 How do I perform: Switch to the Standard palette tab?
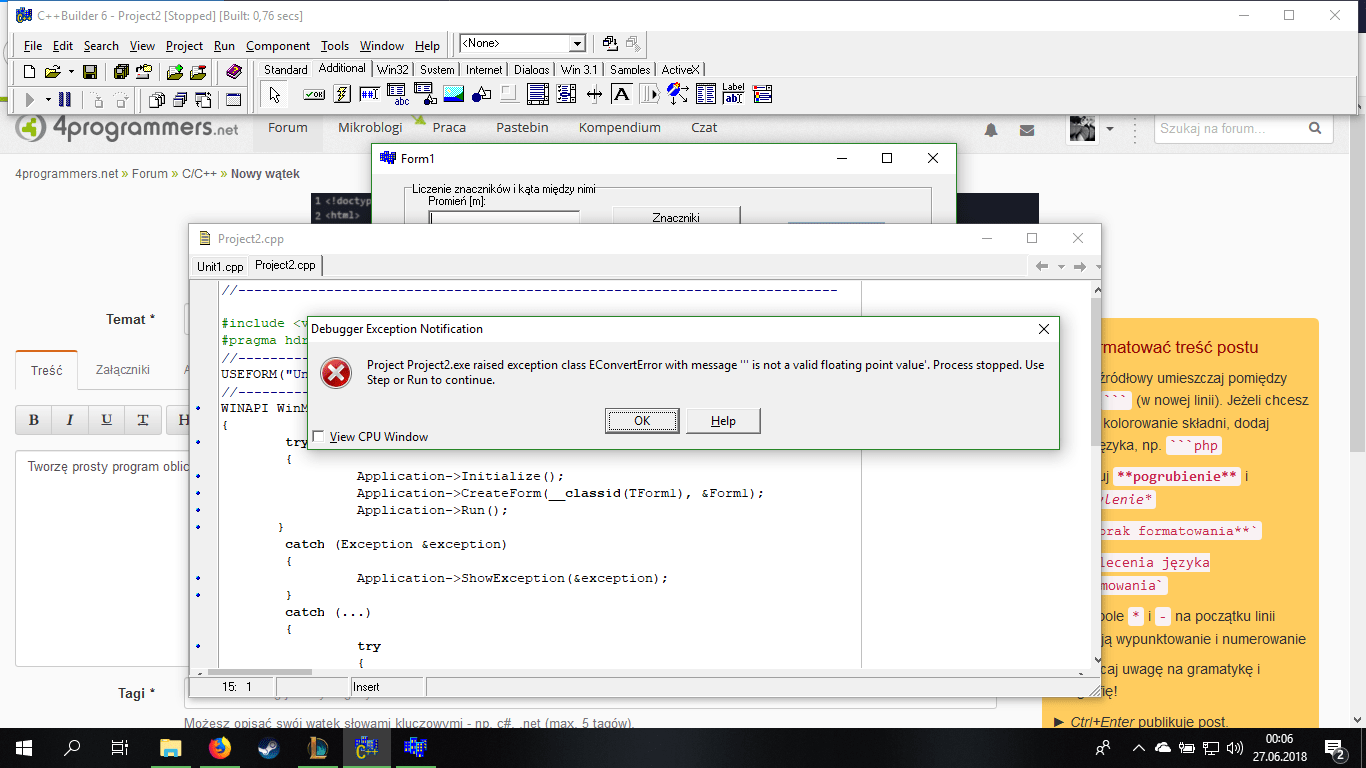[286, 70]
